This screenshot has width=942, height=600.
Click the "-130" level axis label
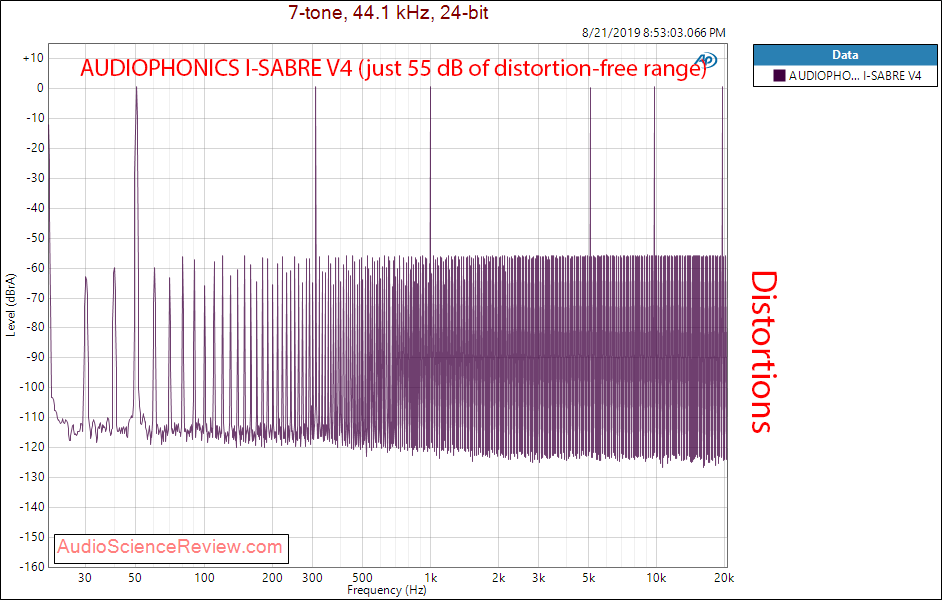point(31,477)
